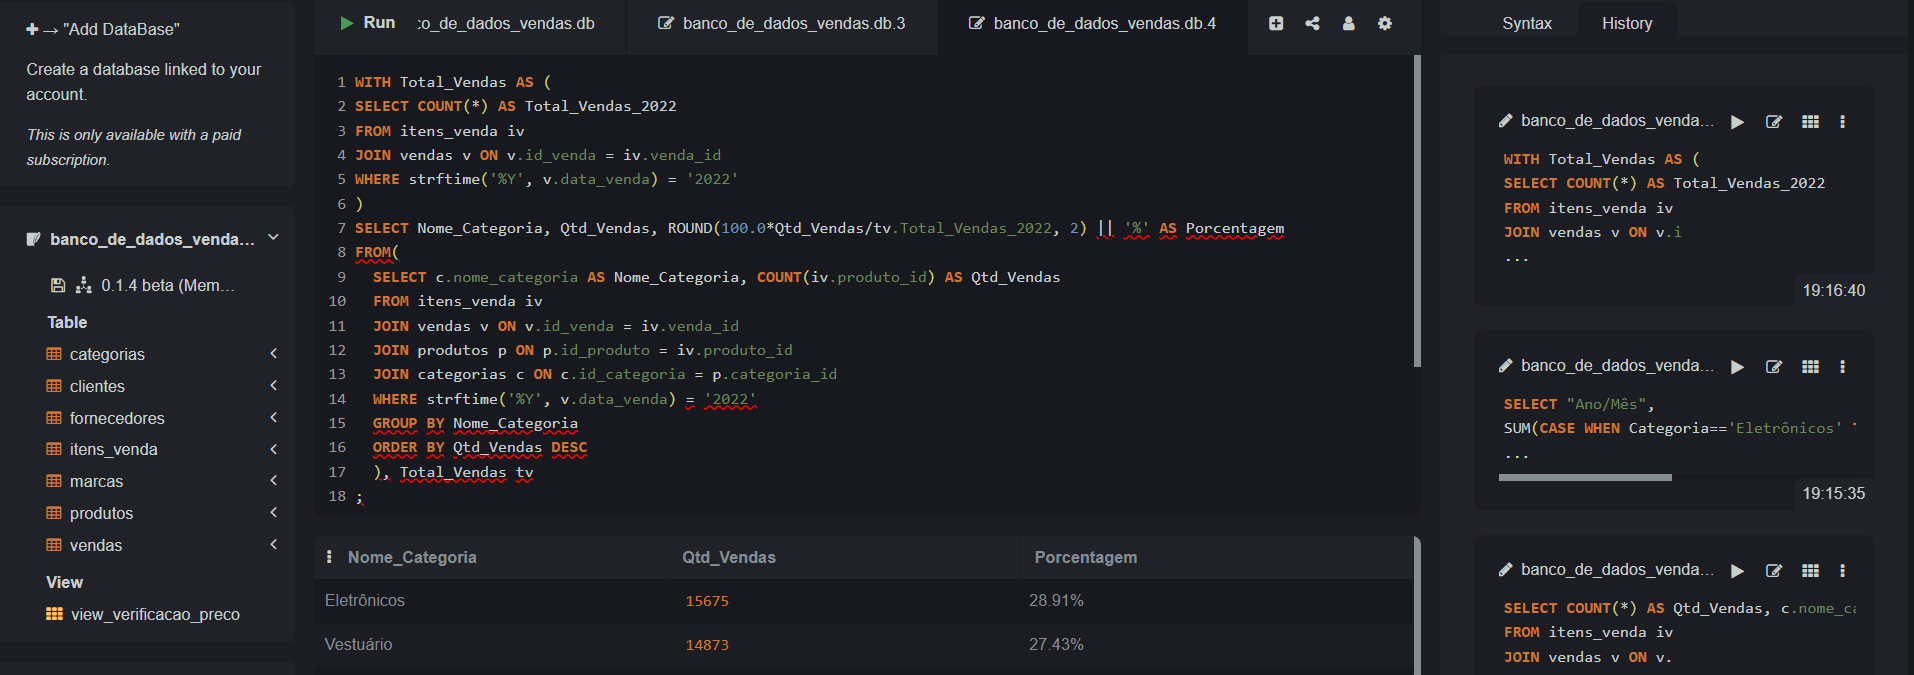
Task: Show the grid for the 19:16:40 history entry
Action: point(1810,122)
